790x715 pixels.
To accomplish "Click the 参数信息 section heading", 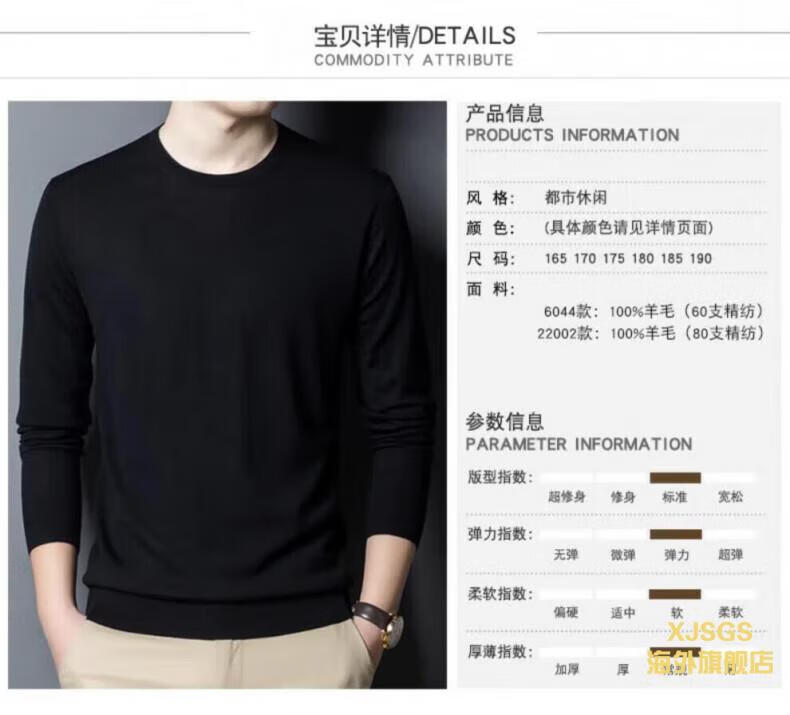I will [x=504, y=421].
